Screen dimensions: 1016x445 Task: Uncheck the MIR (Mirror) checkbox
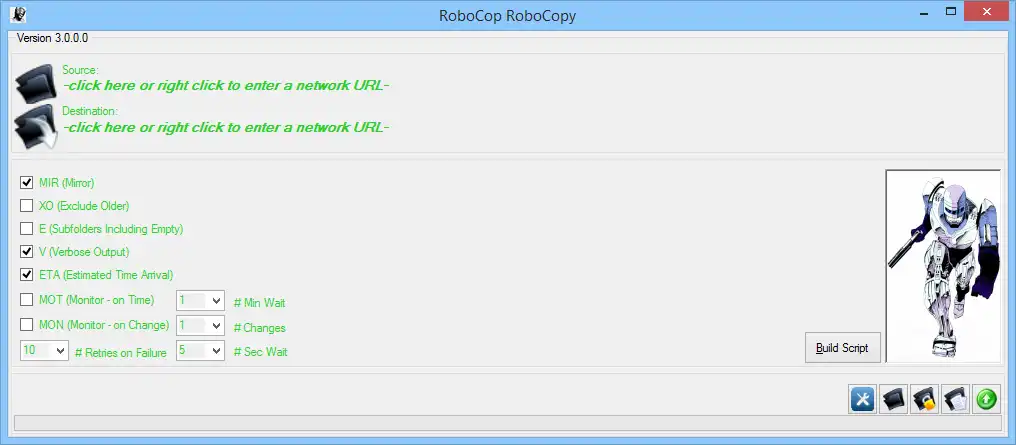[x=27, y=183]
